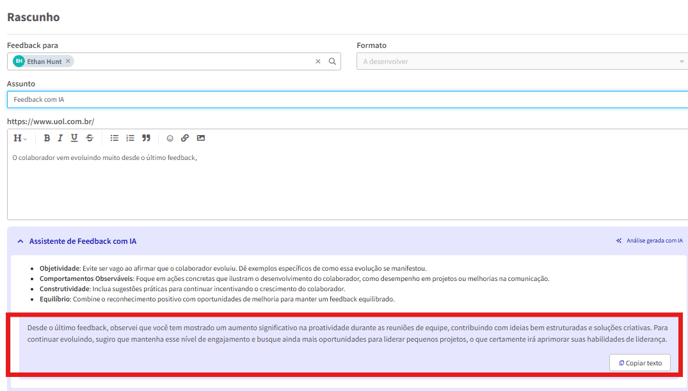Toggle bold formatting in the editor

pos(47,138)
